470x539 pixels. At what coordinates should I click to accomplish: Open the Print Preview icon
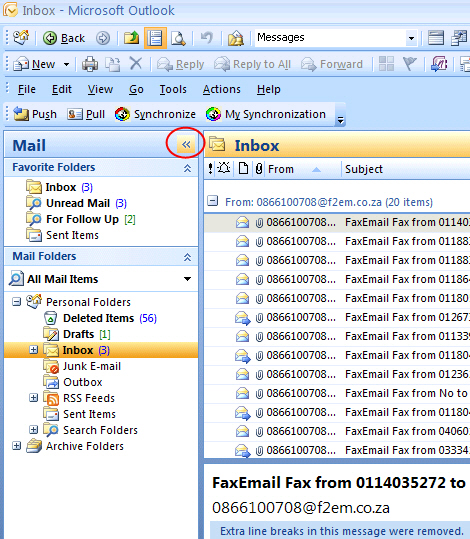pos(178,38)
